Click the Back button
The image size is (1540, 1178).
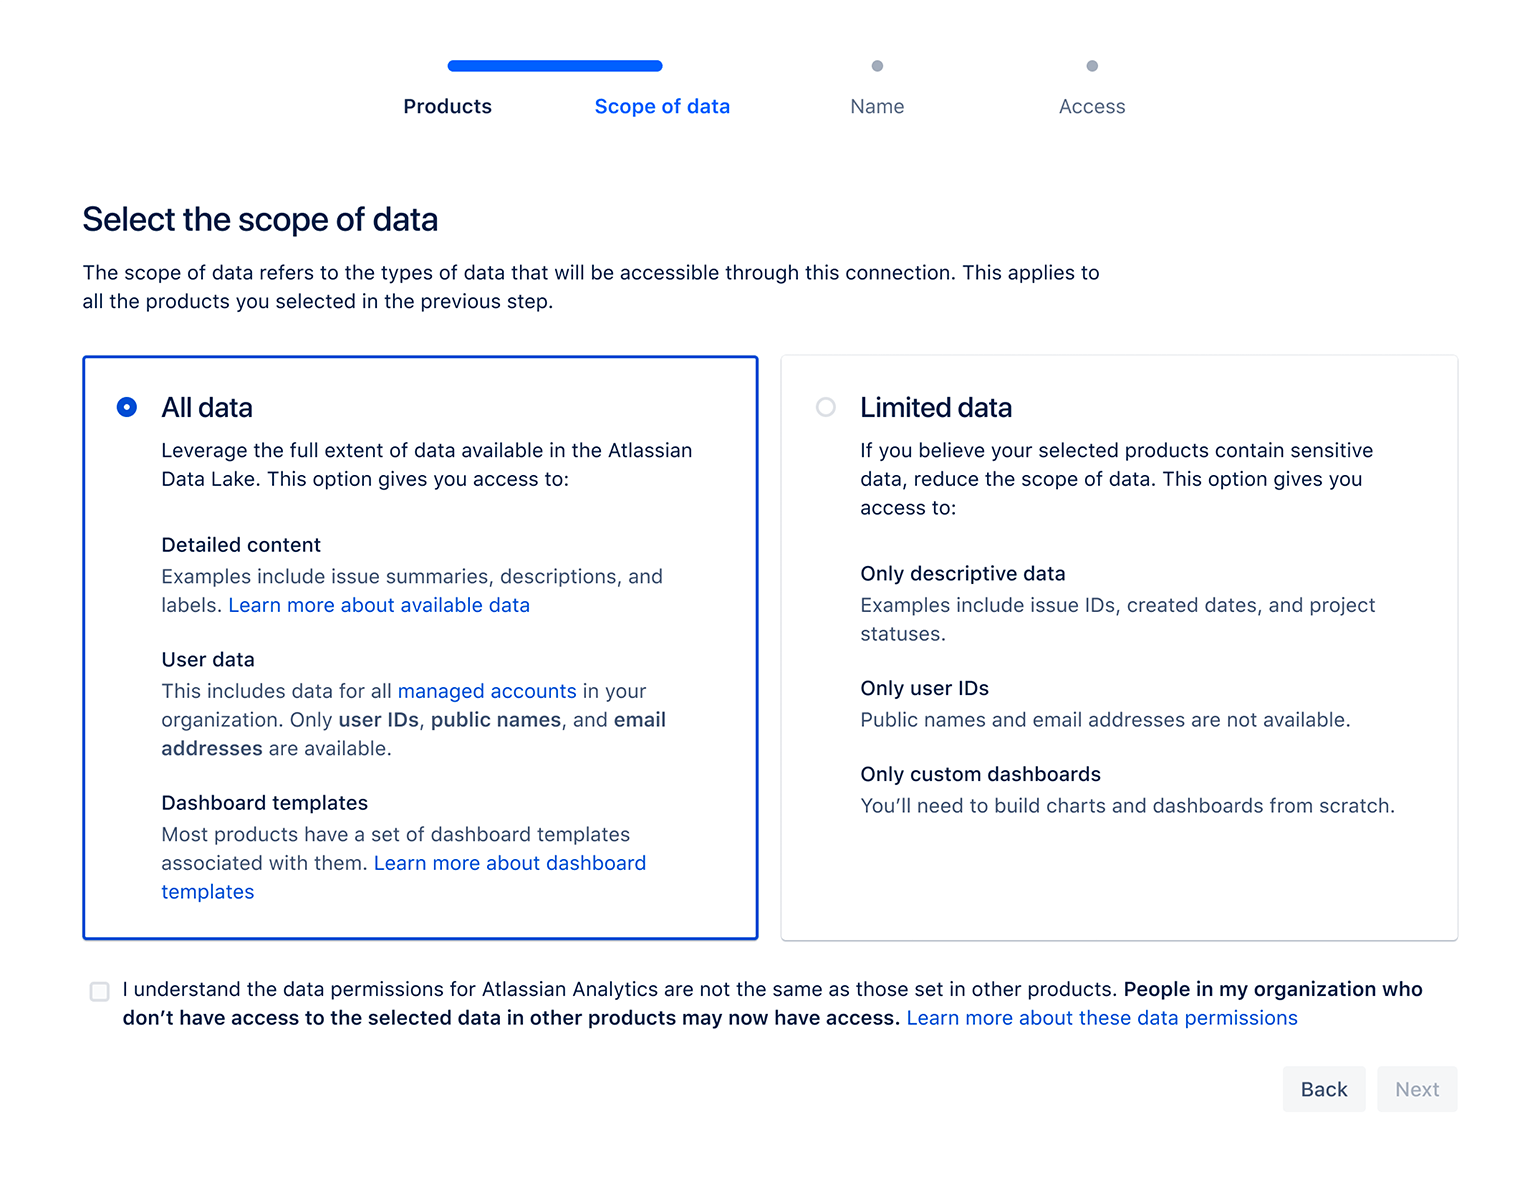1324,1089
